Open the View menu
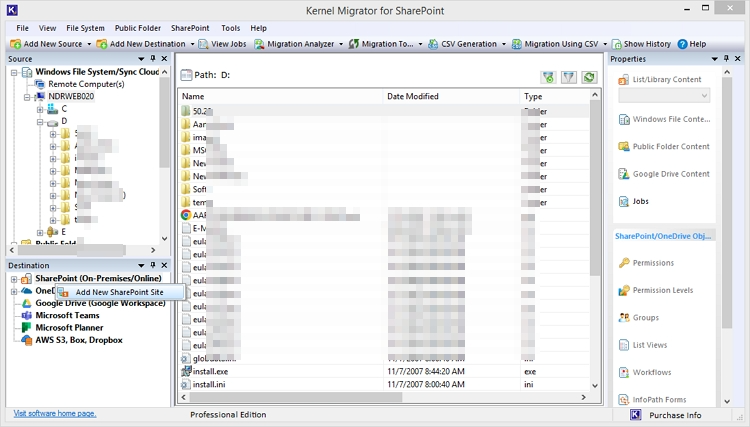This screenshot has height=427, width=750. coord(47,28)
